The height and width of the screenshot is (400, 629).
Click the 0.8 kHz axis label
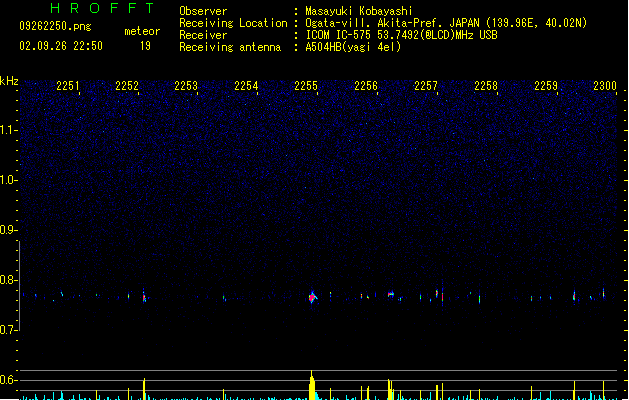coord(8,280)
